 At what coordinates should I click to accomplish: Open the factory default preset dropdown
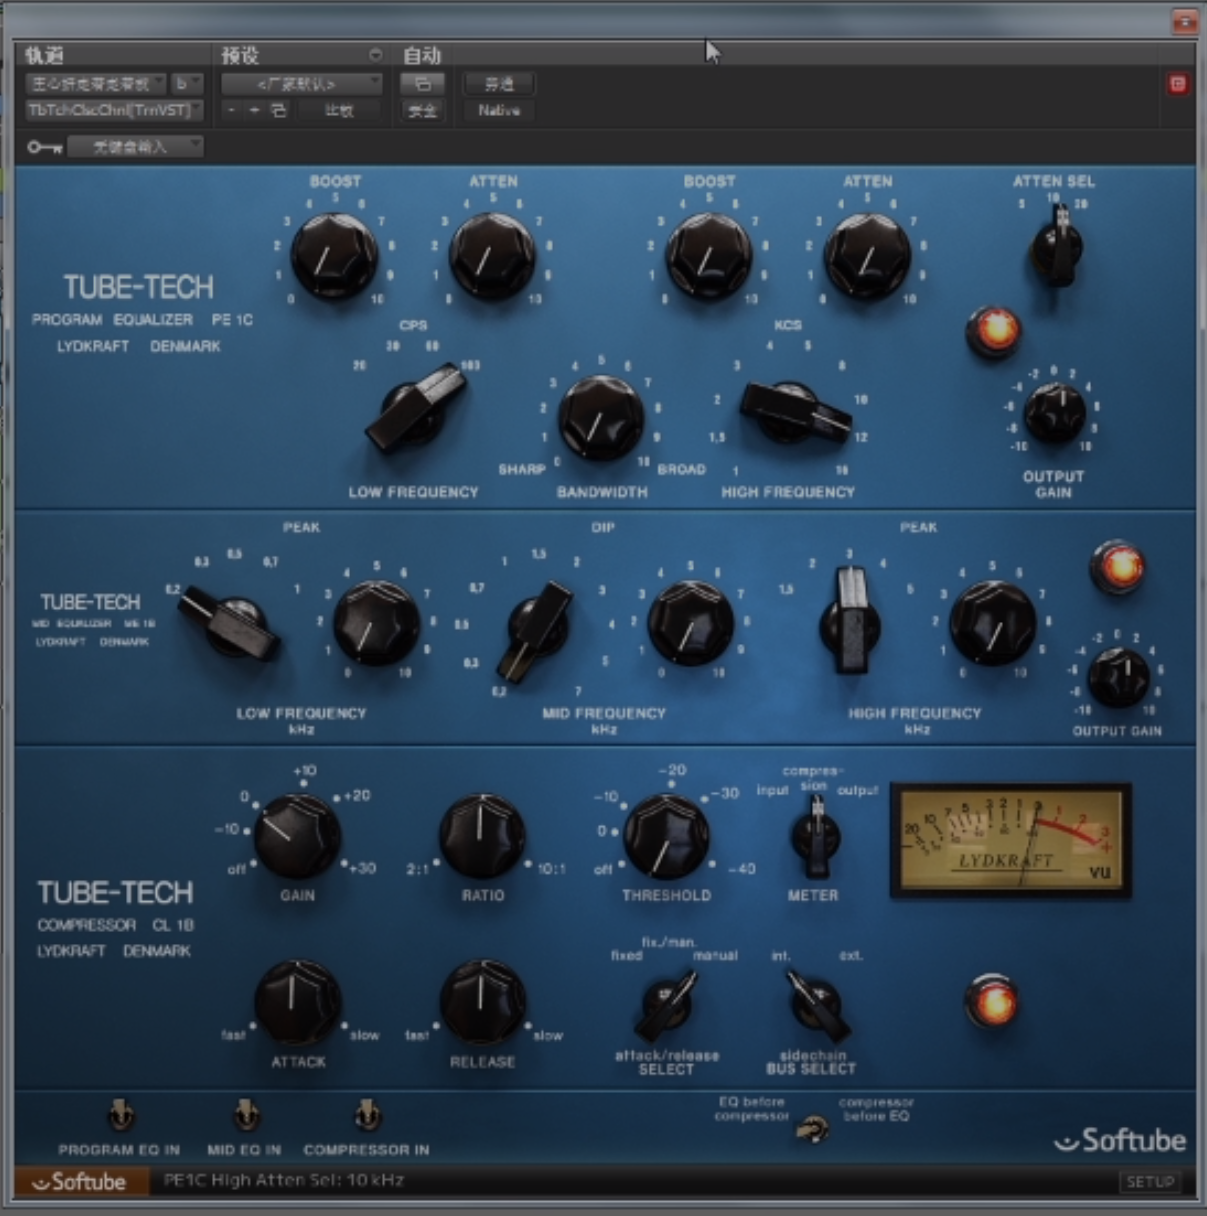(301, 84)
